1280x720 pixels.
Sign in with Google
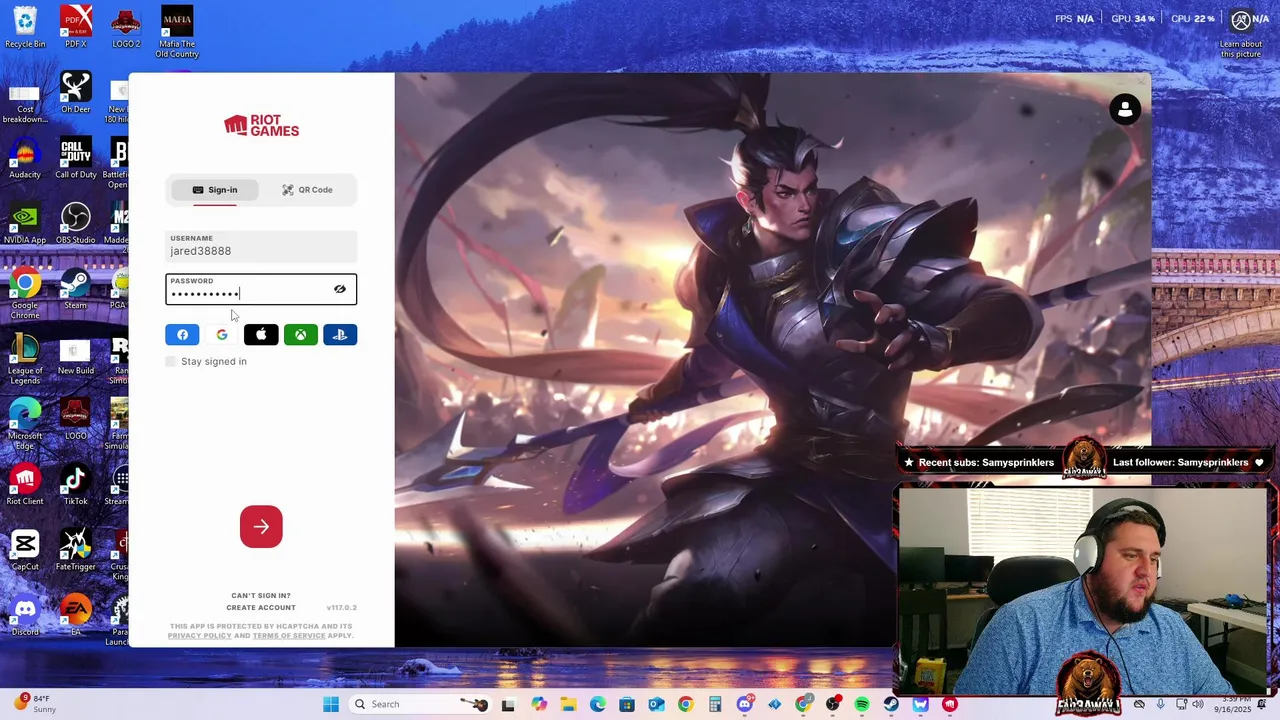222,335
